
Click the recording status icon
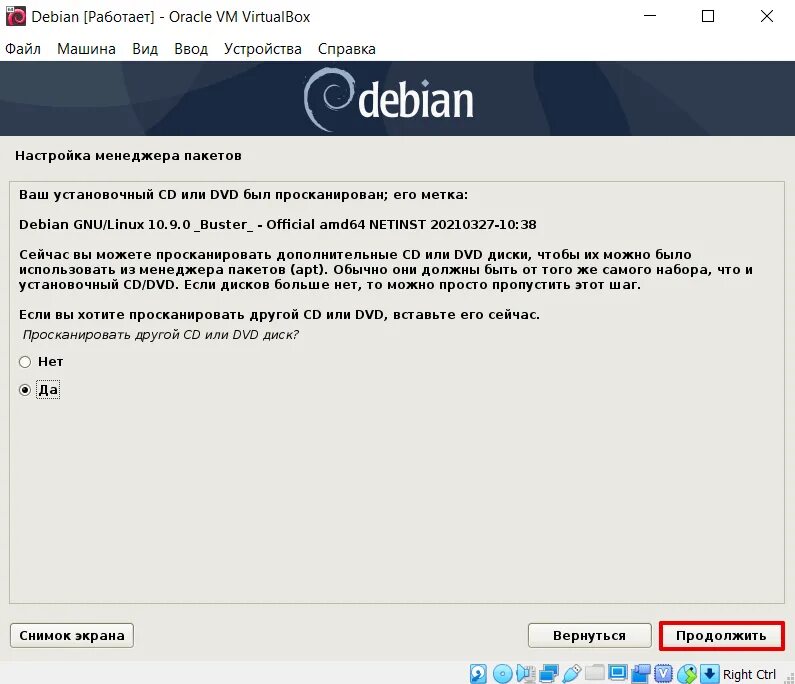[x=641, y=674]
